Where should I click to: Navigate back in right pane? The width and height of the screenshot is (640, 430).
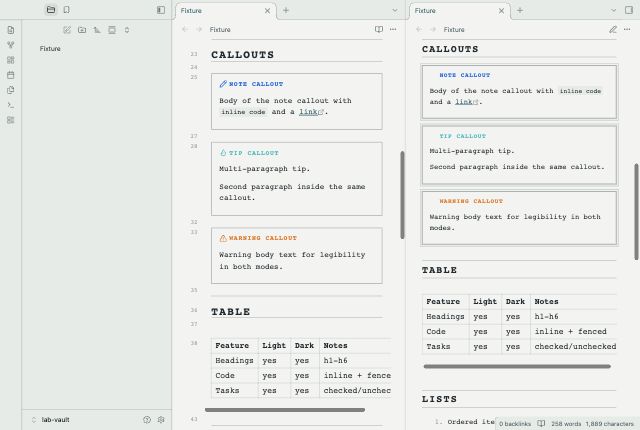419,29
